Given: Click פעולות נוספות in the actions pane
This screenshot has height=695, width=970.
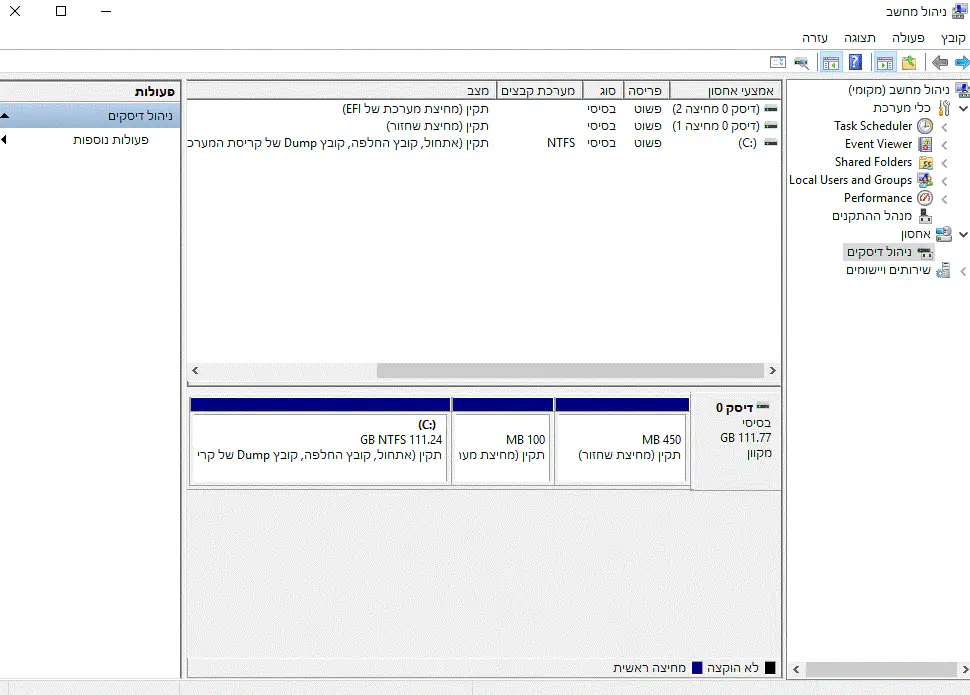Looking at the screenshot, I should [x=110, y=140].
